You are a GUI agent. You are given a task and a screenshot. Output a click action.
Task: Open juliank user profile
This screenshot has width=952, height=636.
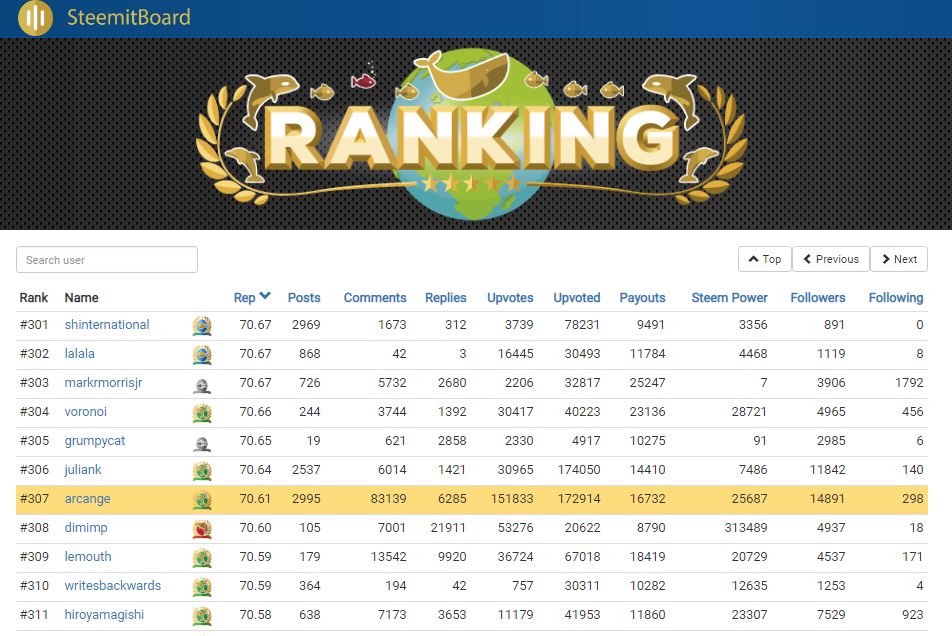coord(83,470)
